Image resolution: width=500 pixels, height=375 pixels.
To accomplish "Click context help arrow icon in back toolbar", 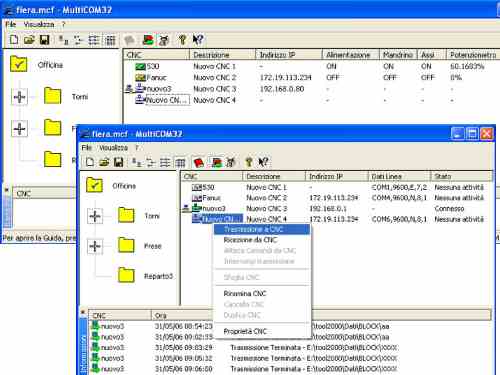I will [x=198, y=40].
